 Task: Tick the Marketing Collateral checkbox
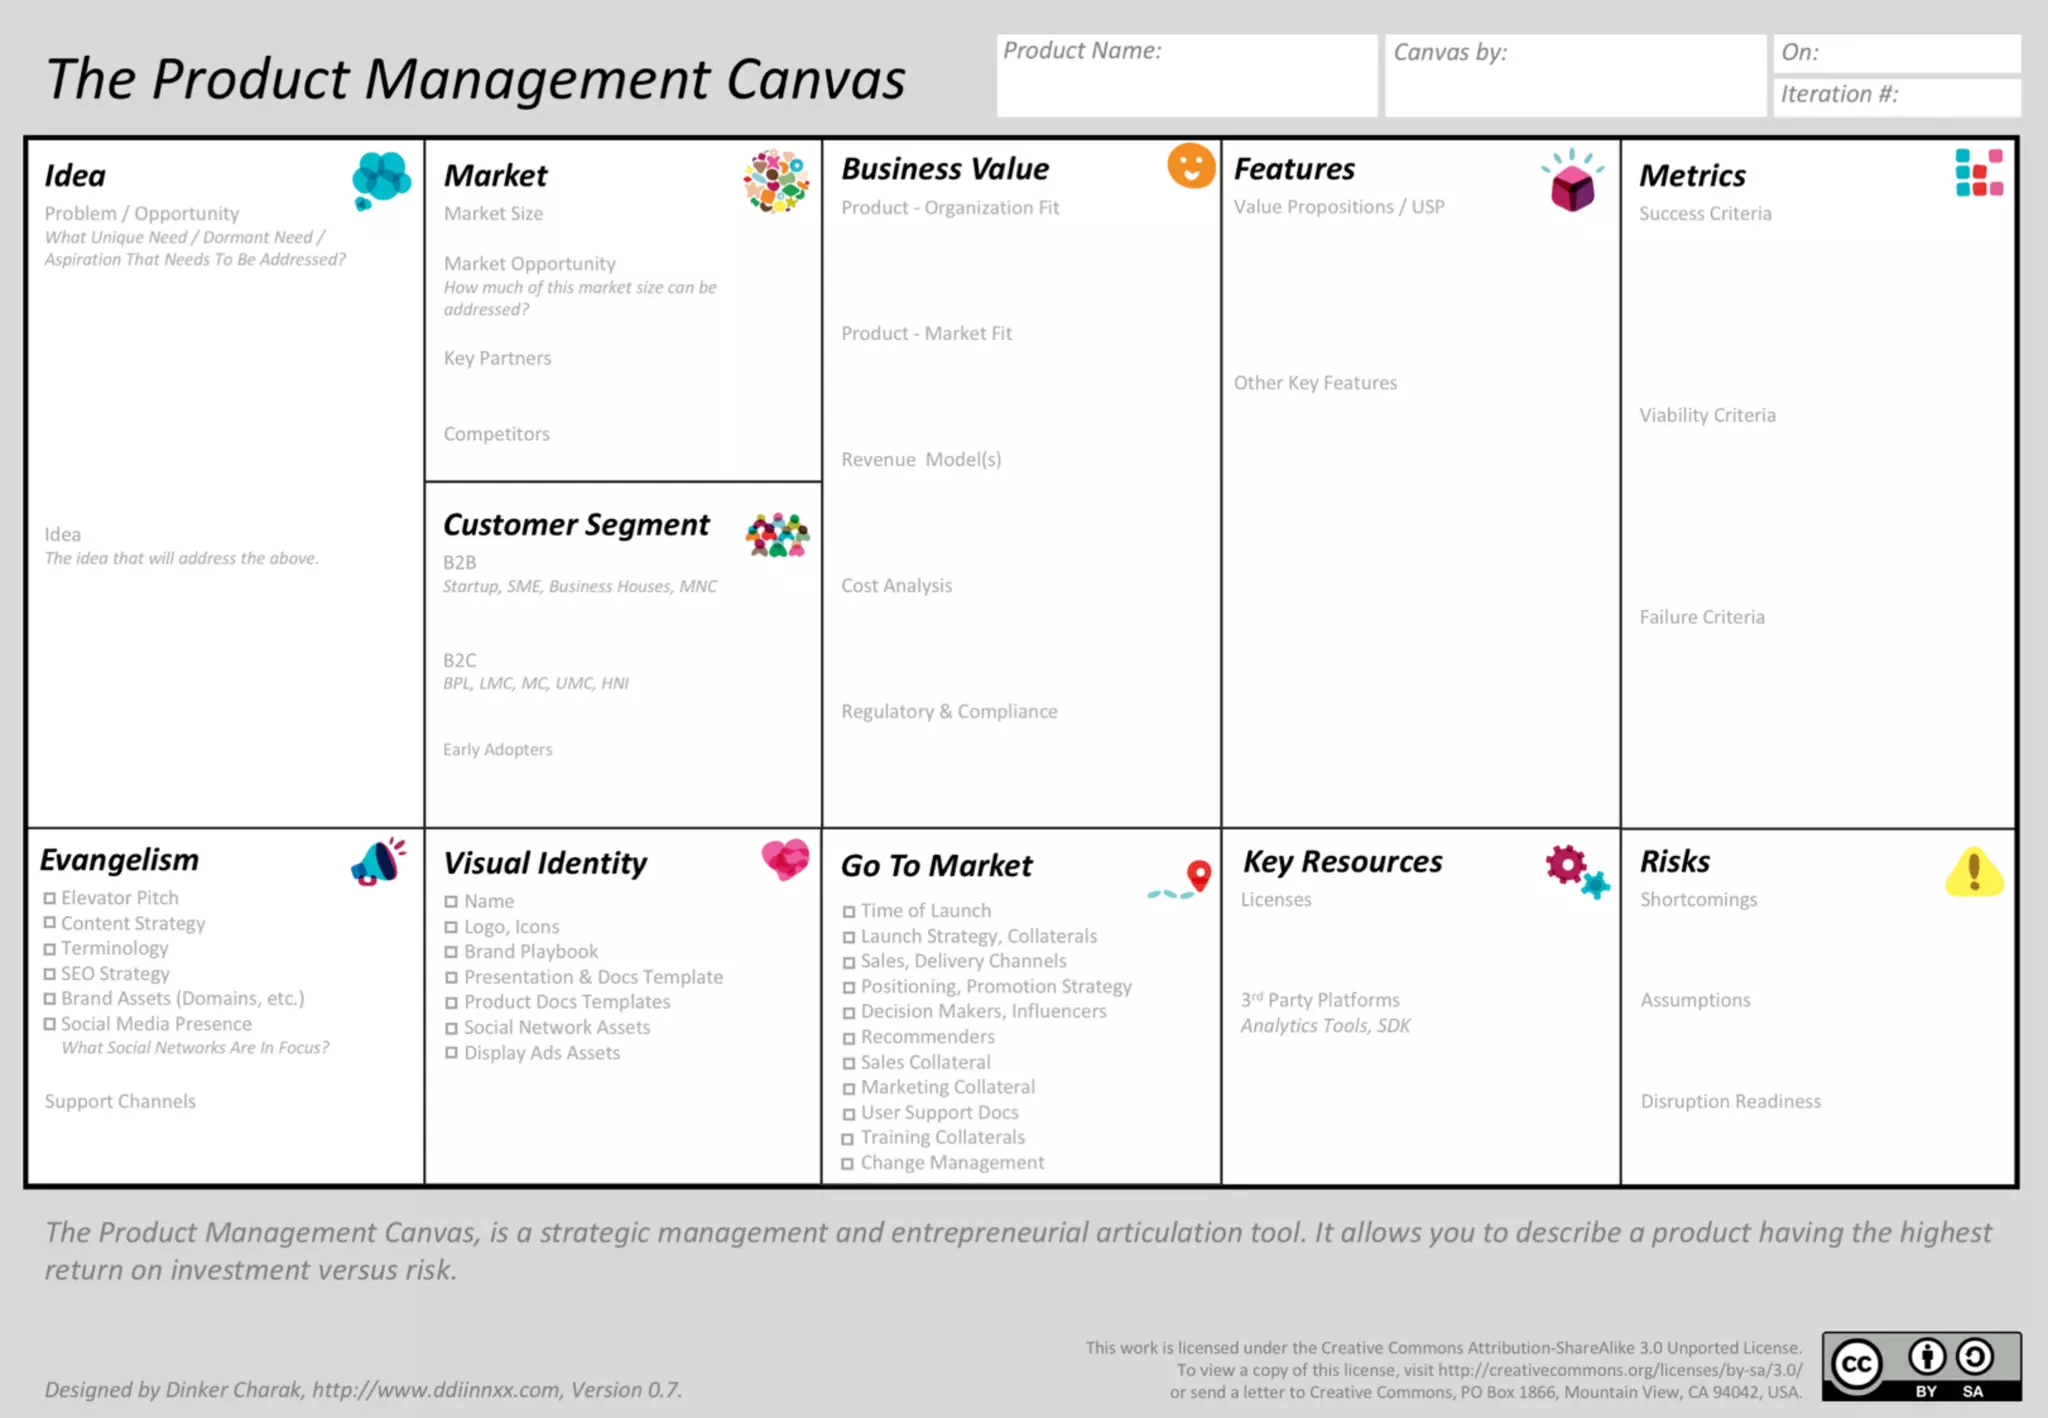tap(848, 1088)
